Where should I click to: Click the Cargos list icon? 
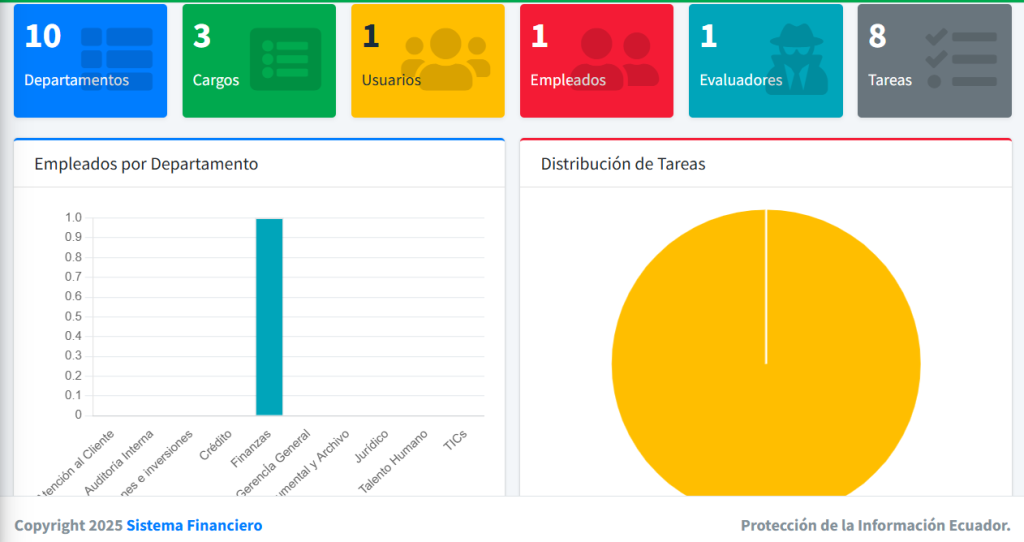point(285,58)
